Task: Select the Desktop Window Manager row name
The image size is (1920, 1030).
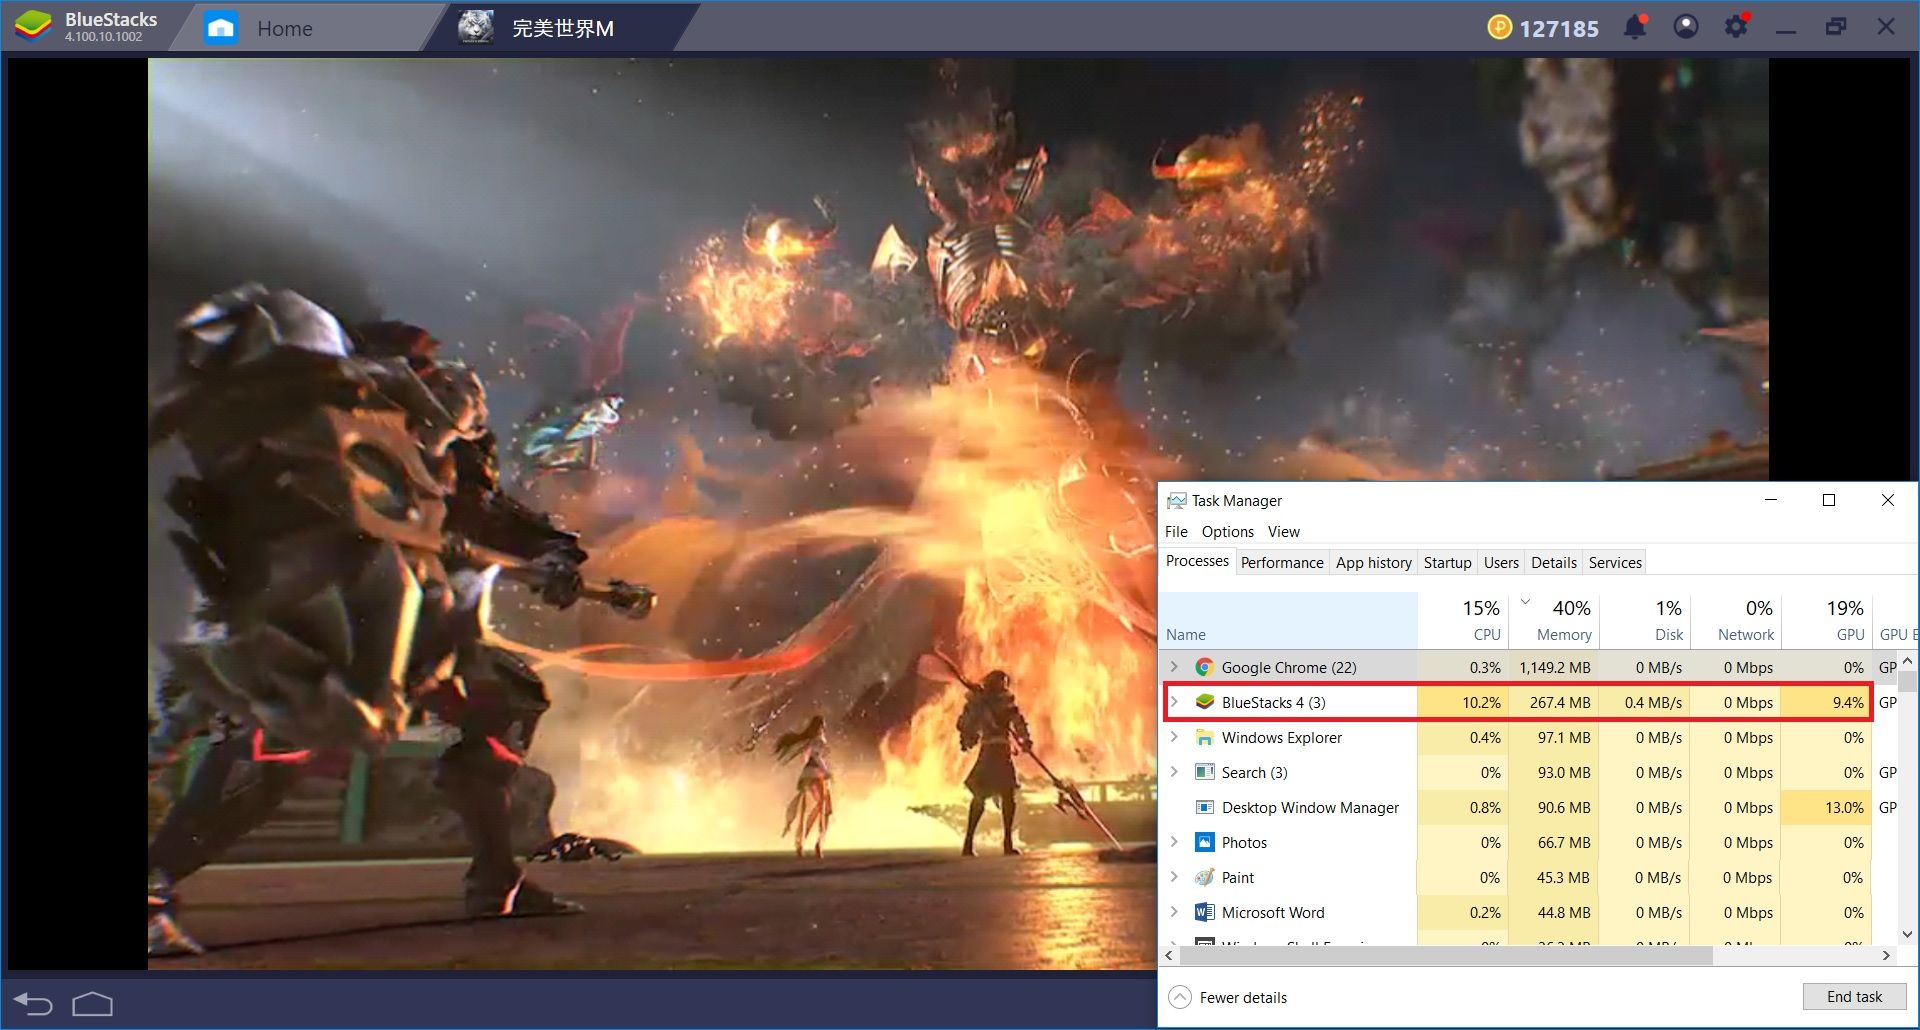Action: pyautogui.click(x=1310, y=807)
